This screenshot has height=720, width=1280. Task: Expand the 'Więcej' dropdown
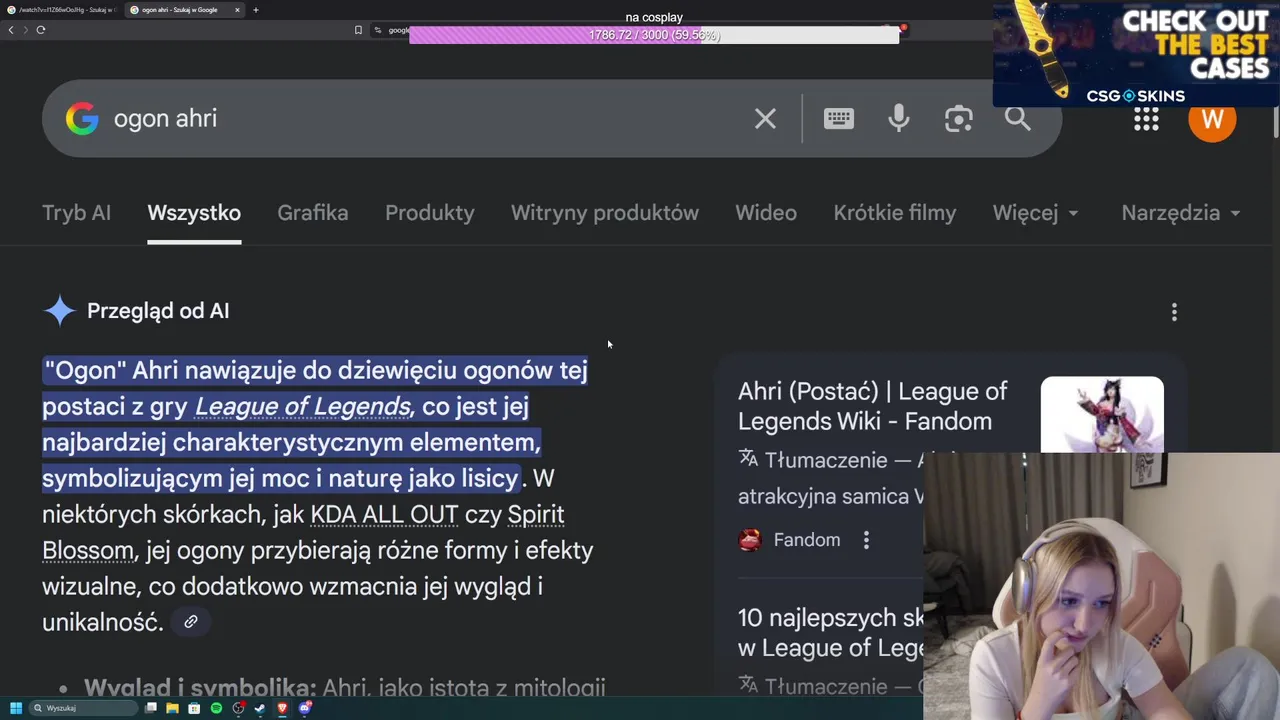pyautogui.click(x=1035, y=213)
